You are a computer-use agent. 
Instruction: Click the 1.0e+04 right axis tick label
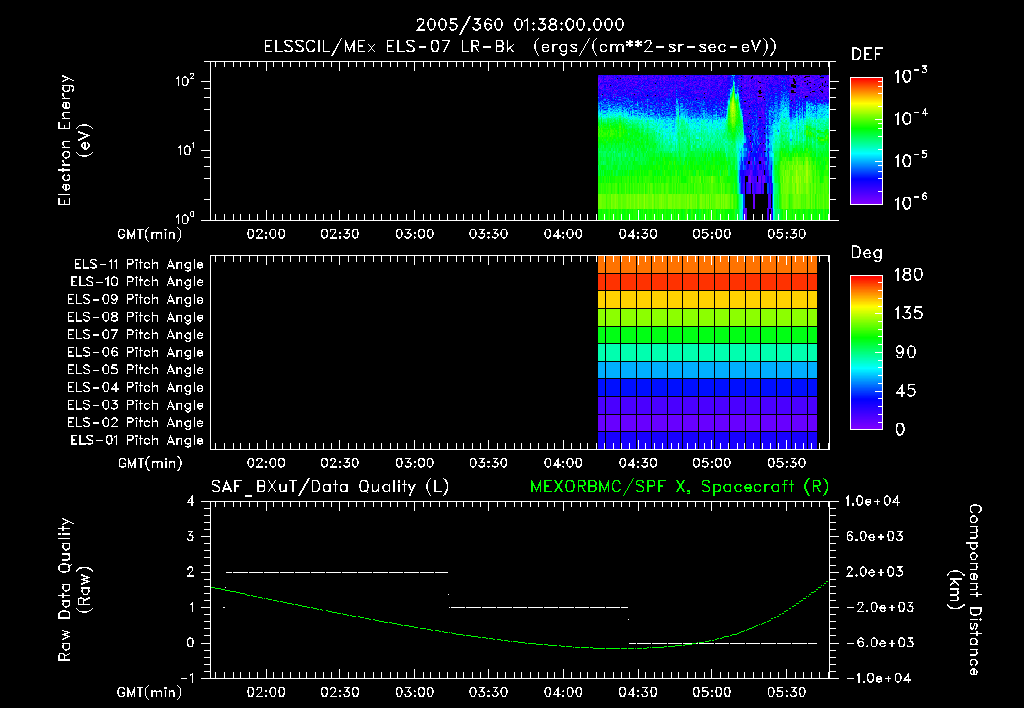tap(872, 501)
